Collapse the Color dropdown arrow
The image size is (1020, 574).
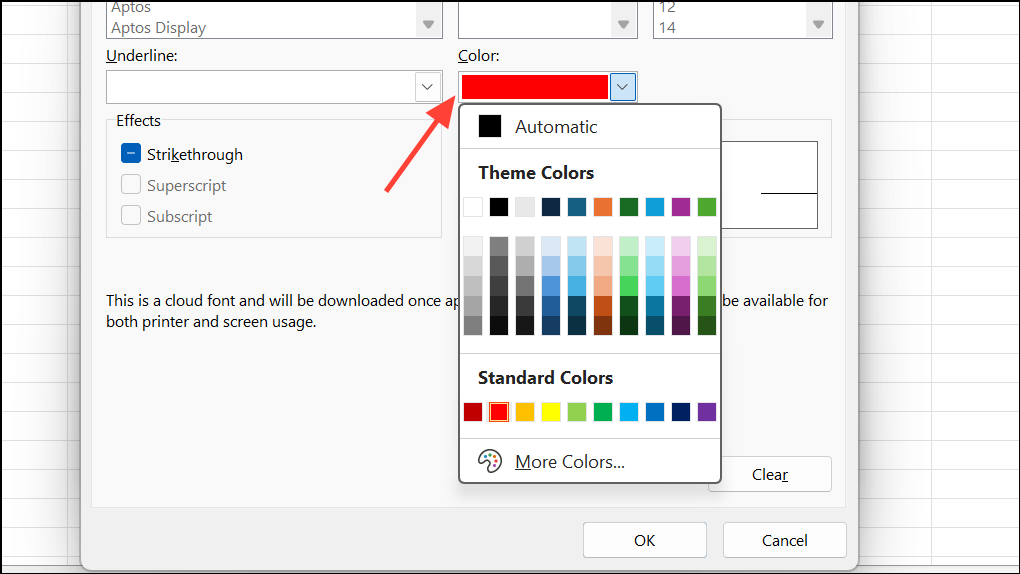coord(623,88)
